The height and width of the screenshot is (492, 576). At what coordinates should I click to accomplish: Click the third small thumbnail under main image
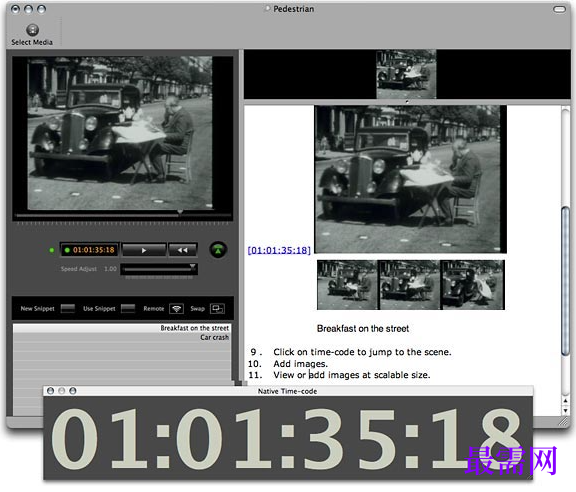[472, 285]
